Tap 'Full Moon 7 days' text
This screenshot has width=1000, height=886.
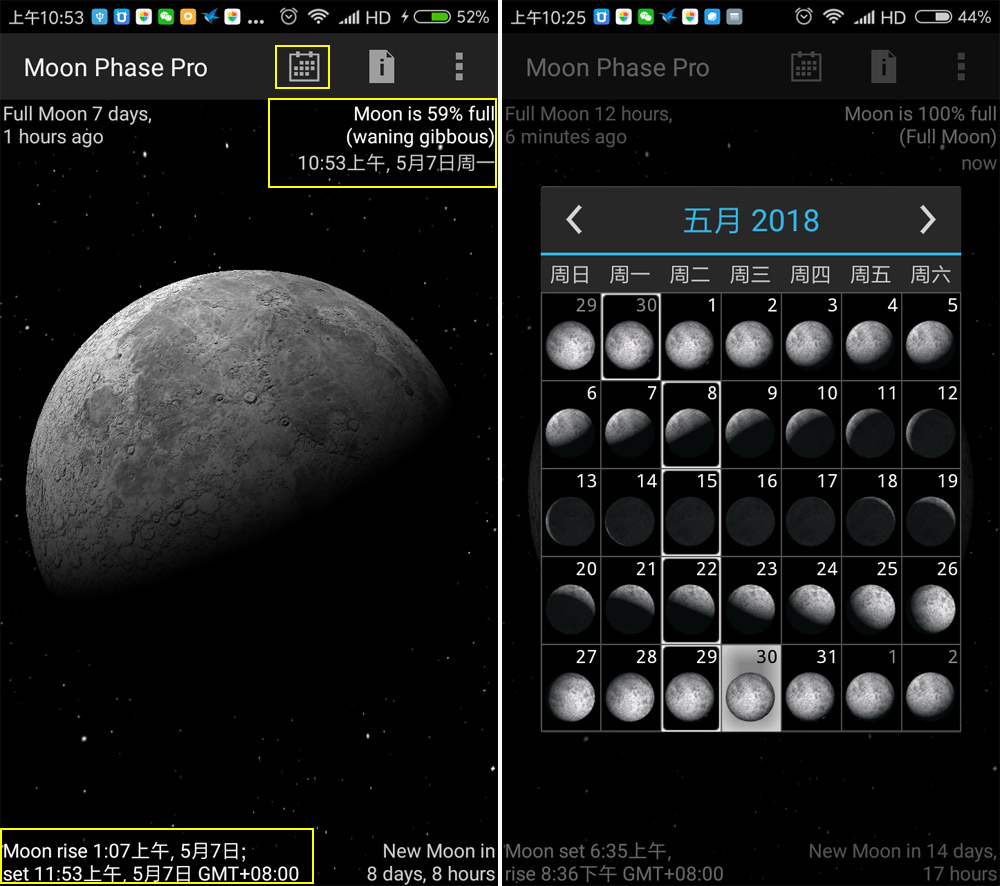pyautogui.click(x=77, y=114)
